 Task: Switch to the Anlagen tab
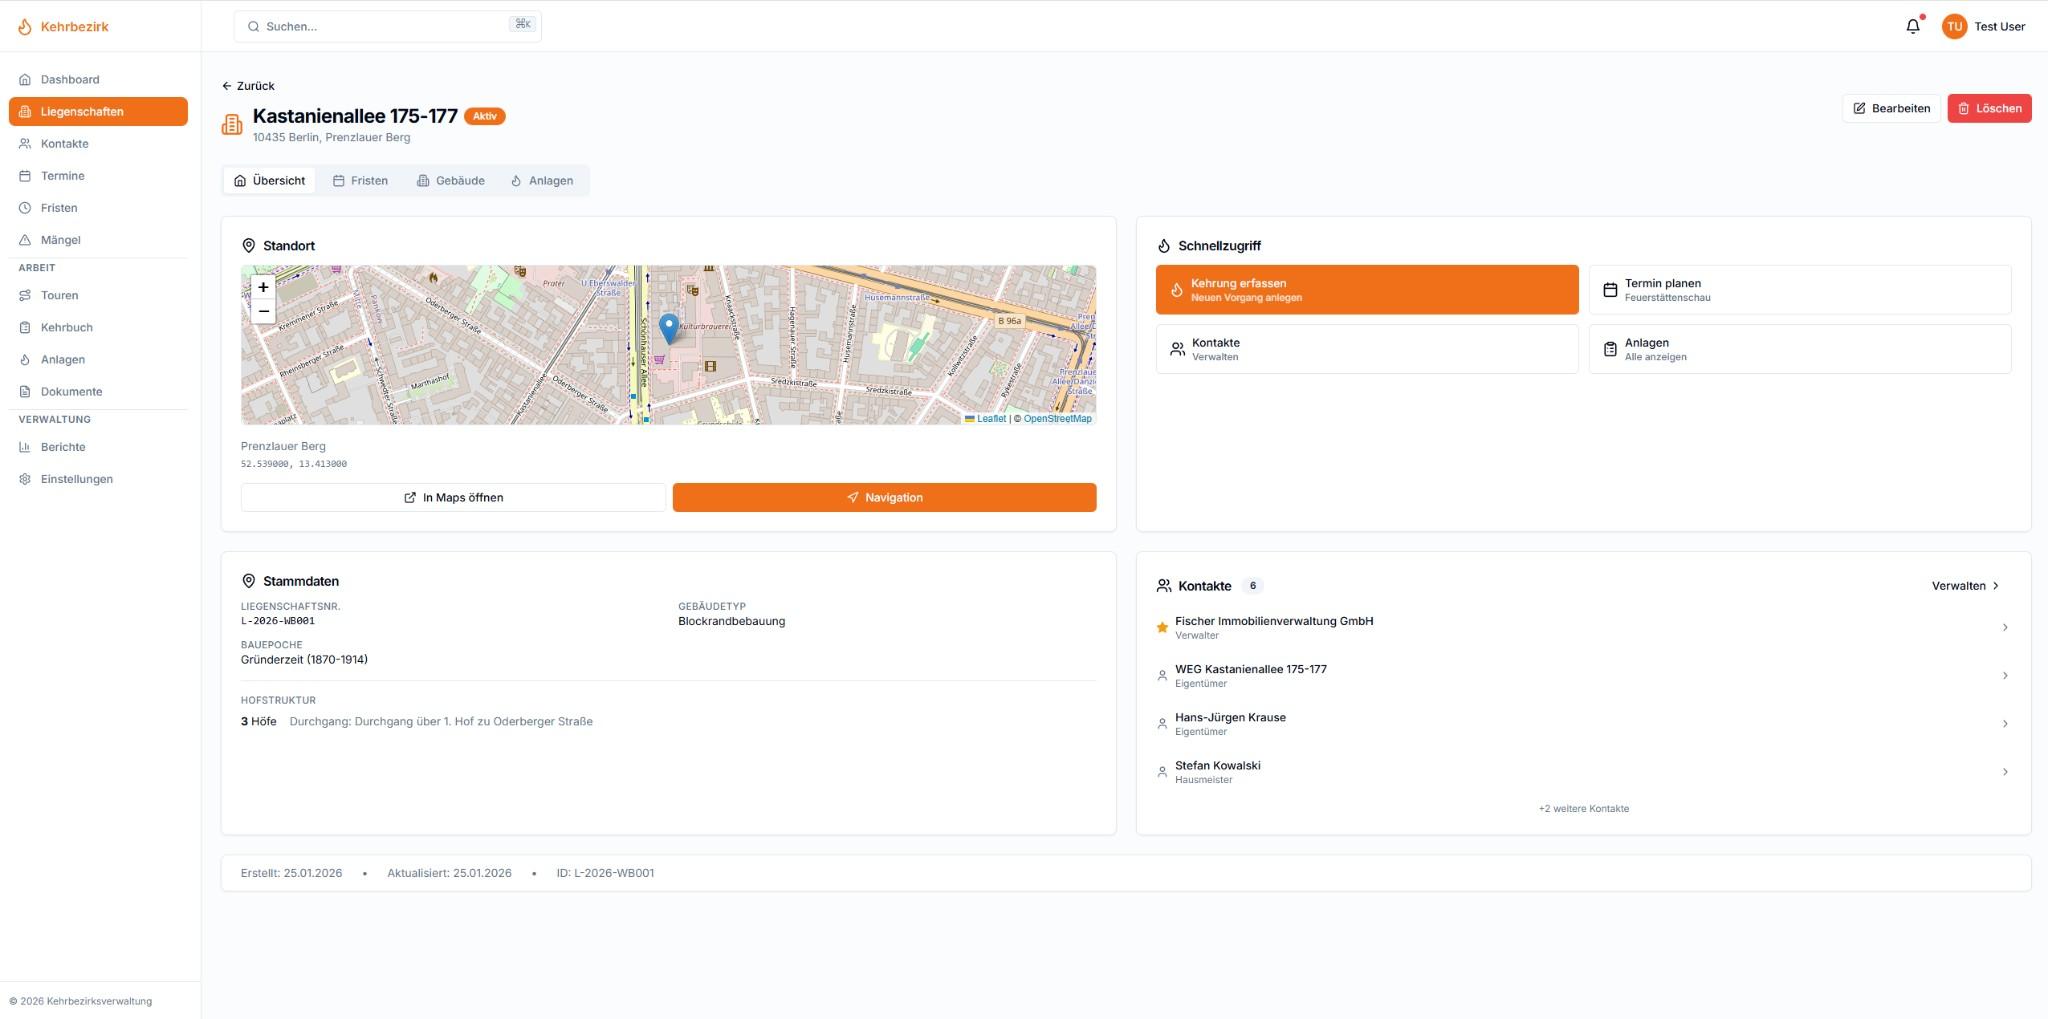(x=542, y=181)
